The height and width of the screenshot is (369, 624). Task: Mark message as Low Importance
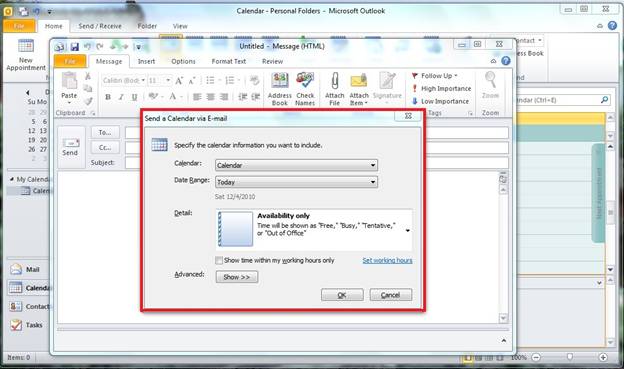440,101
